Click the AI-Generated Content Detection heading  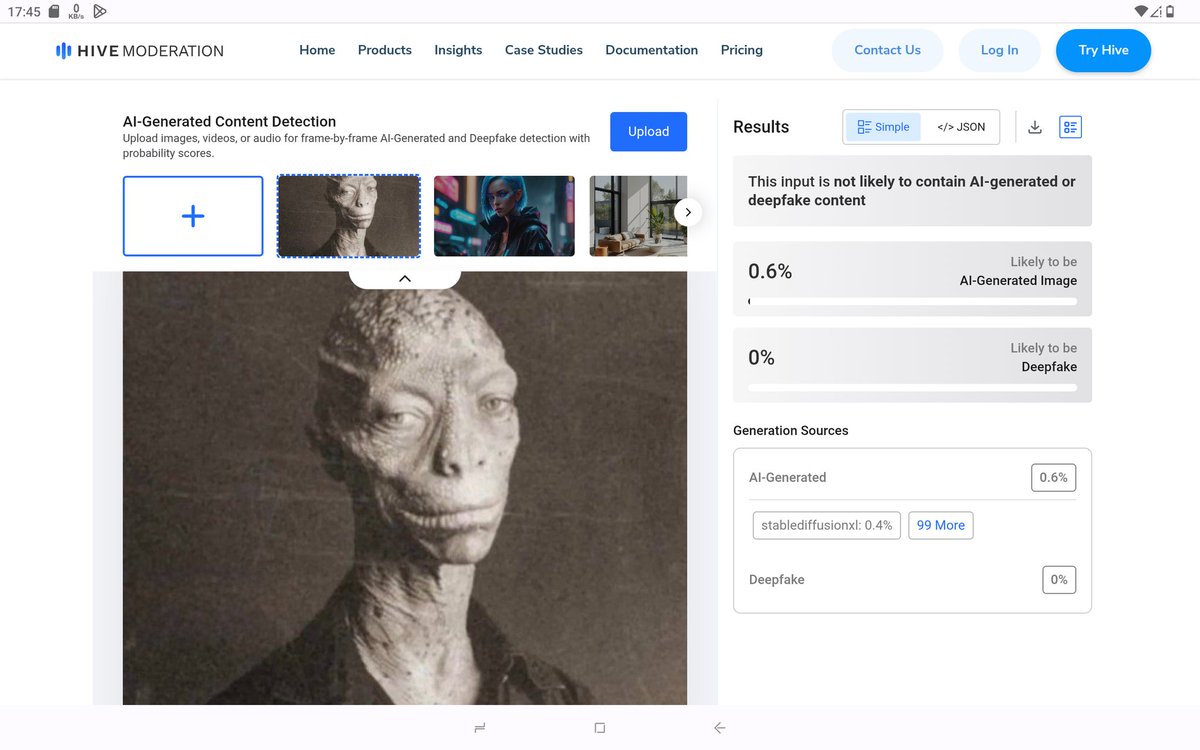pyautogui.click(x=229, y=121)
